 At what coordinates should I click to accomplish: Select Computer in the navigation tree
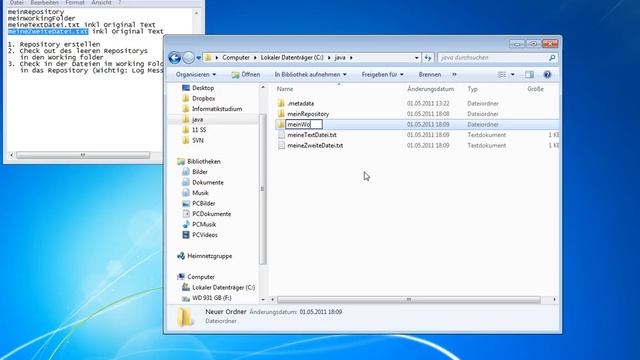tap(201, 277)
